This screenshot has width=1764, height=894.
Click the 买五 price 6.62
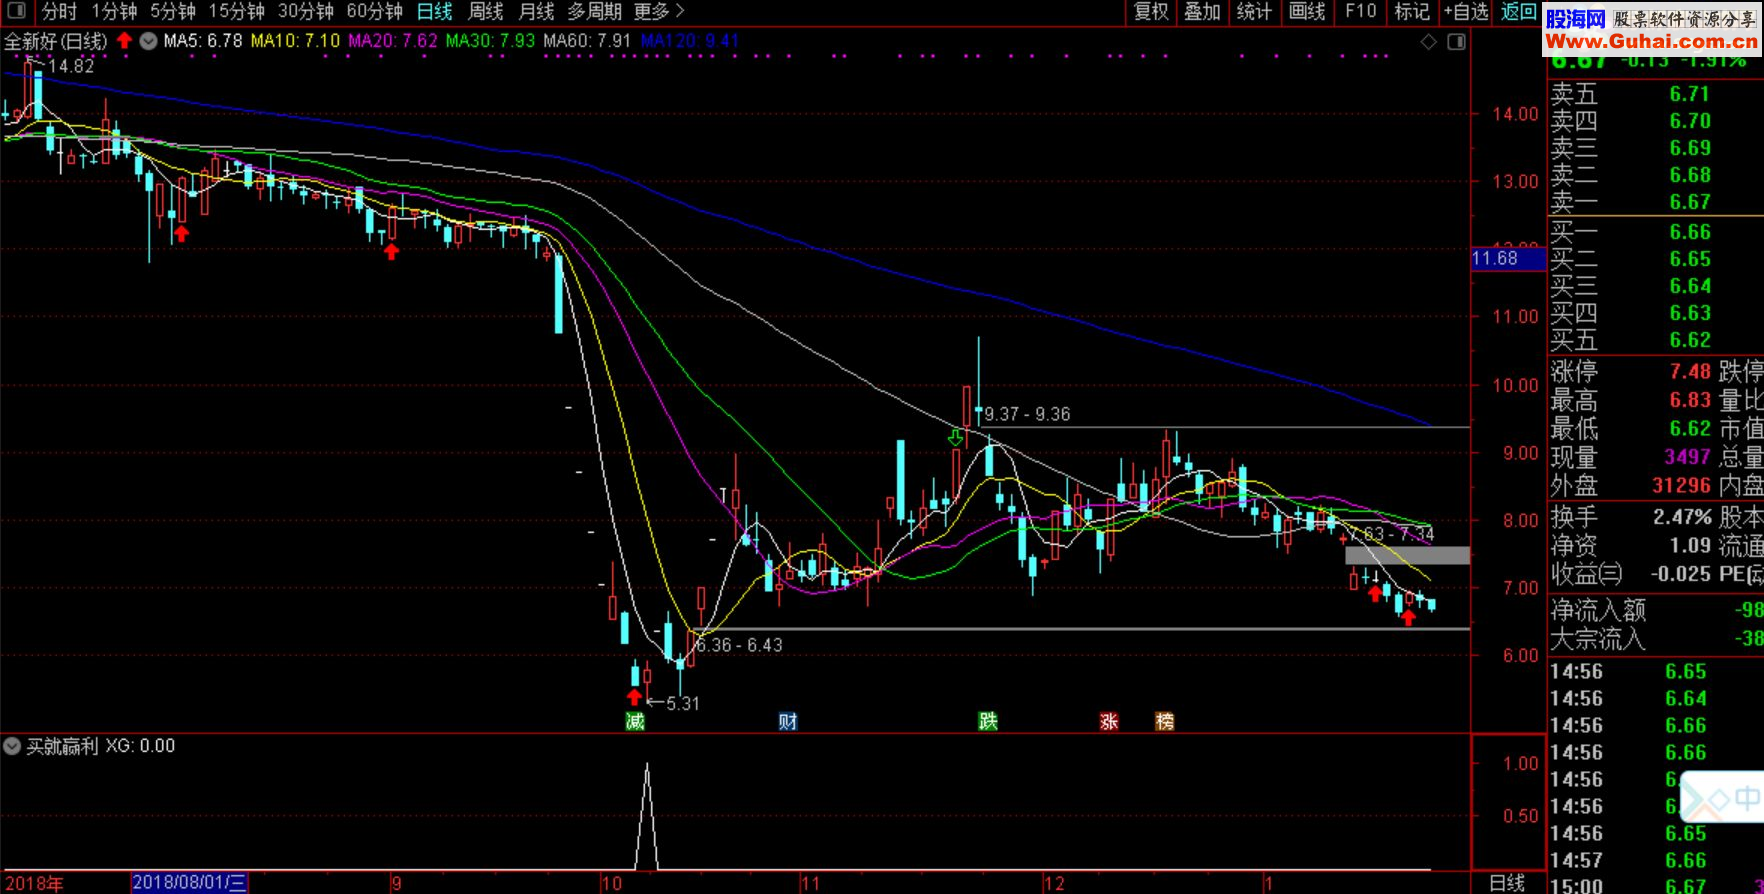tap(1689, 340)
